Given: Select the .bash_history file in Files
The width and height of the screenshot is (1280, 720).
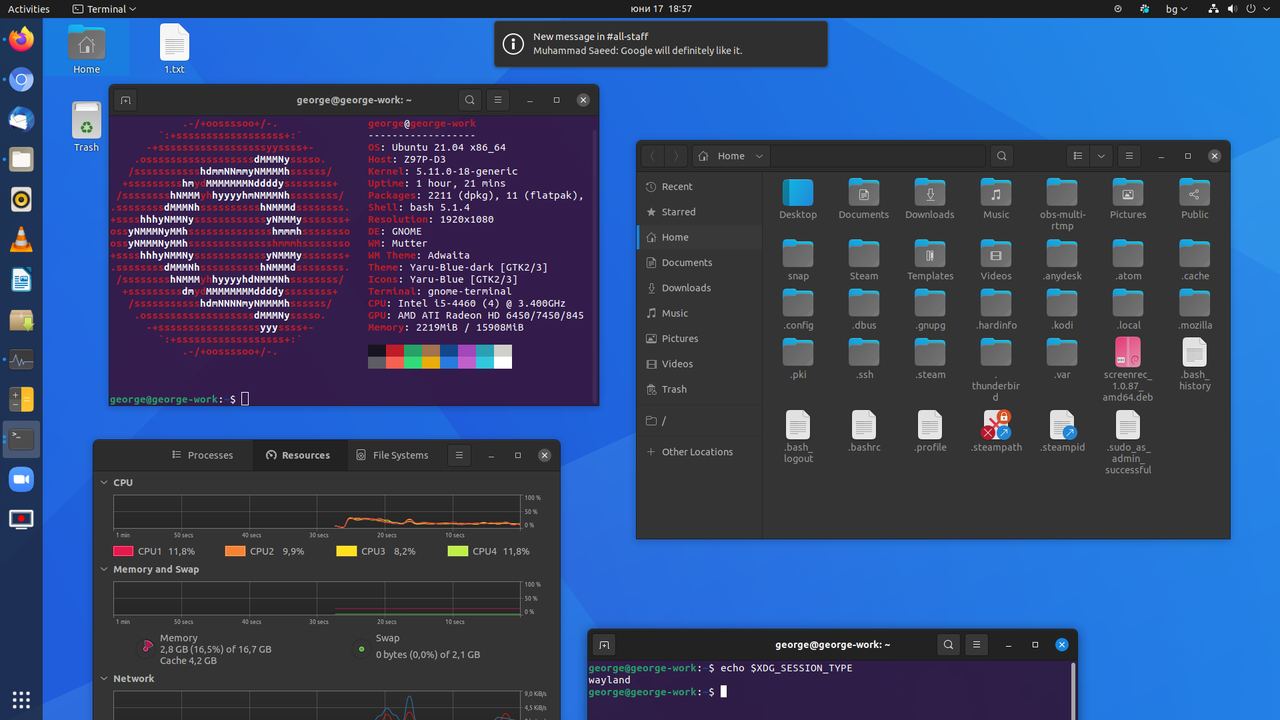Looking at the screenshot, I should tap(1194, 364).
